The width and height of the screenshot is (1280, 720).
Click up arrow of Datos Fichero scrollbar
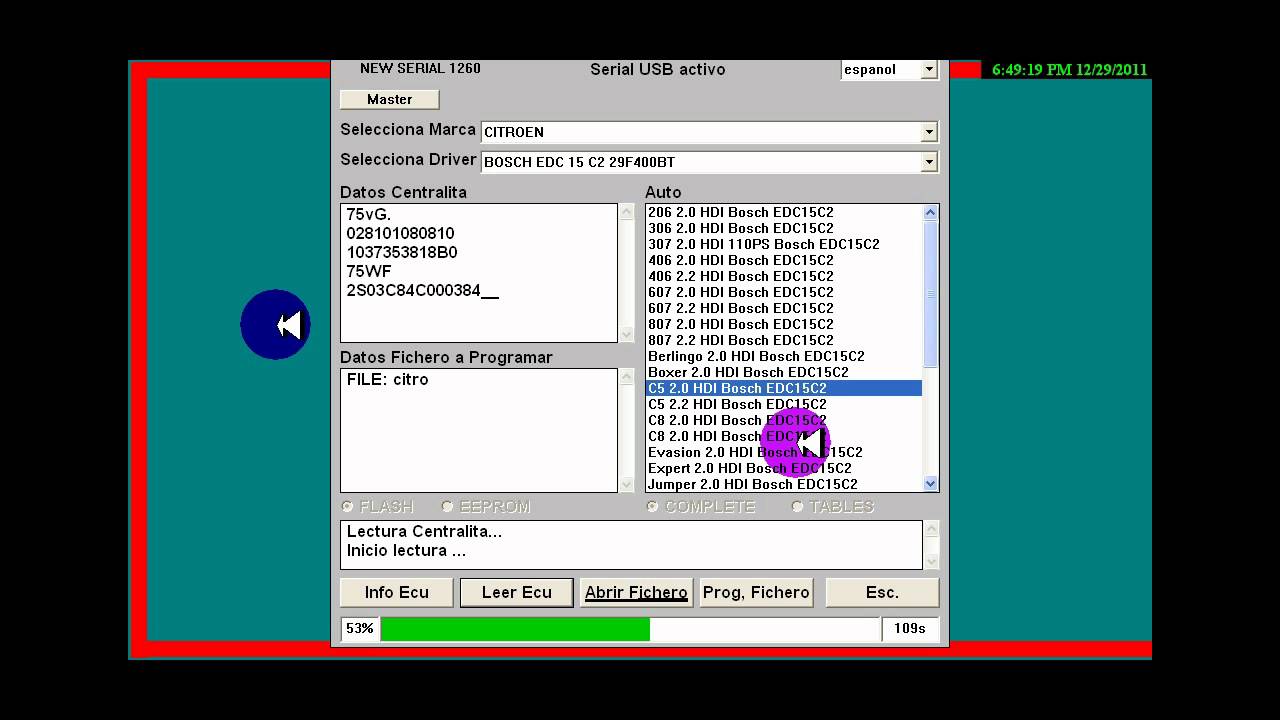click(627, 377)
